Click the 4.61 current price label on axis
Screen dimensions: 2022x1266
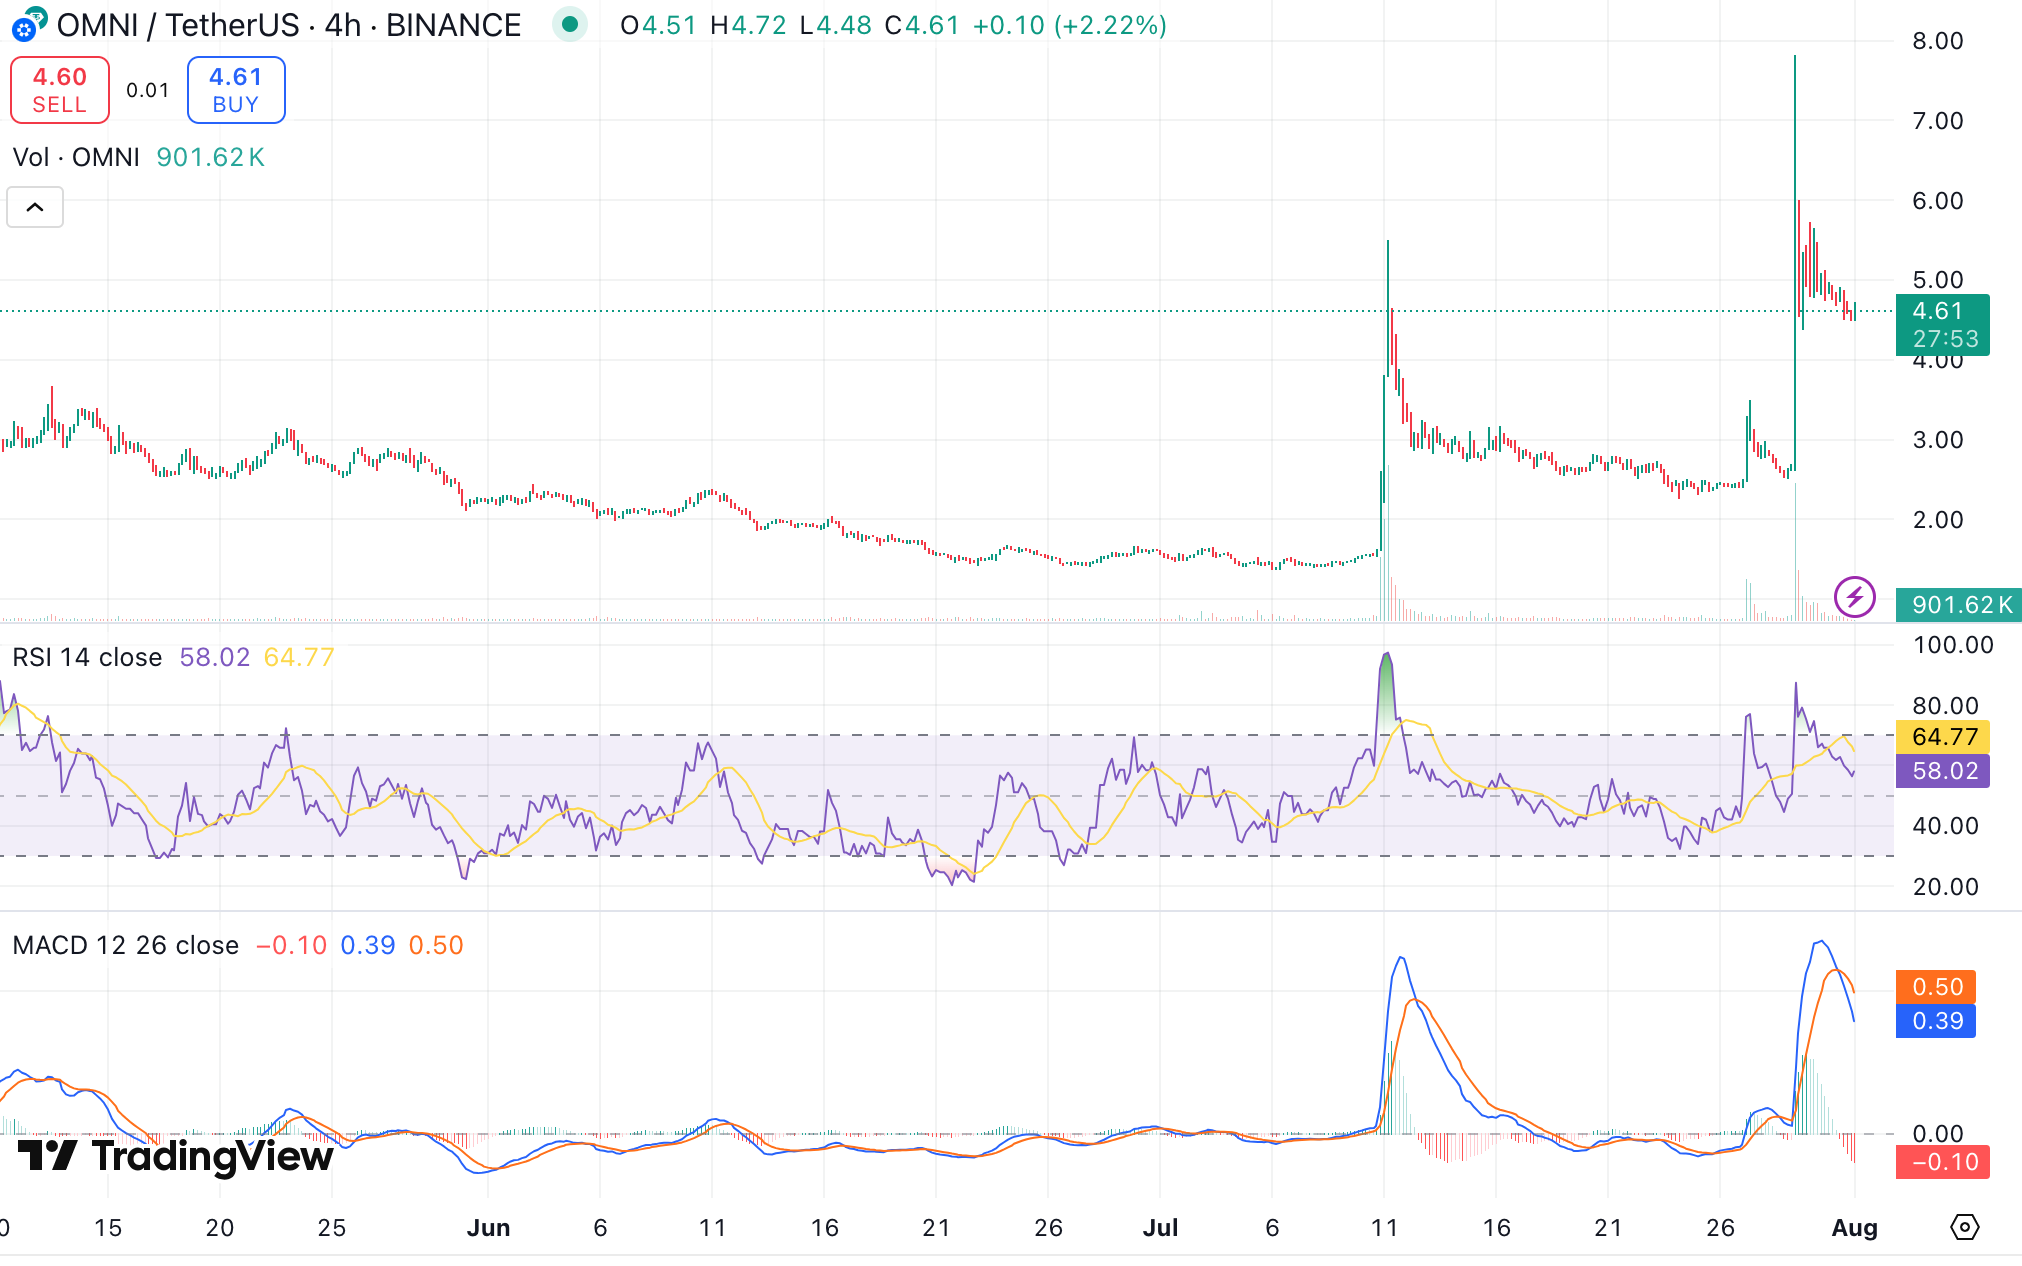click(1942, 325)
